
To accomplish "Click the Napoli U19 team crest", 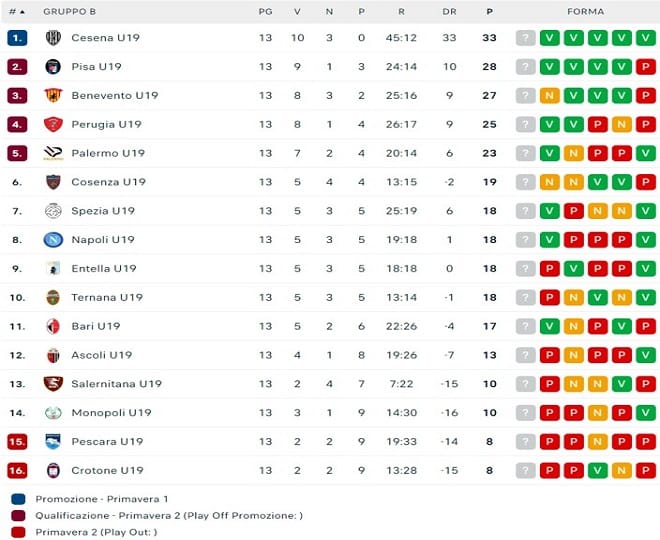I will click(x=53, y=240).
